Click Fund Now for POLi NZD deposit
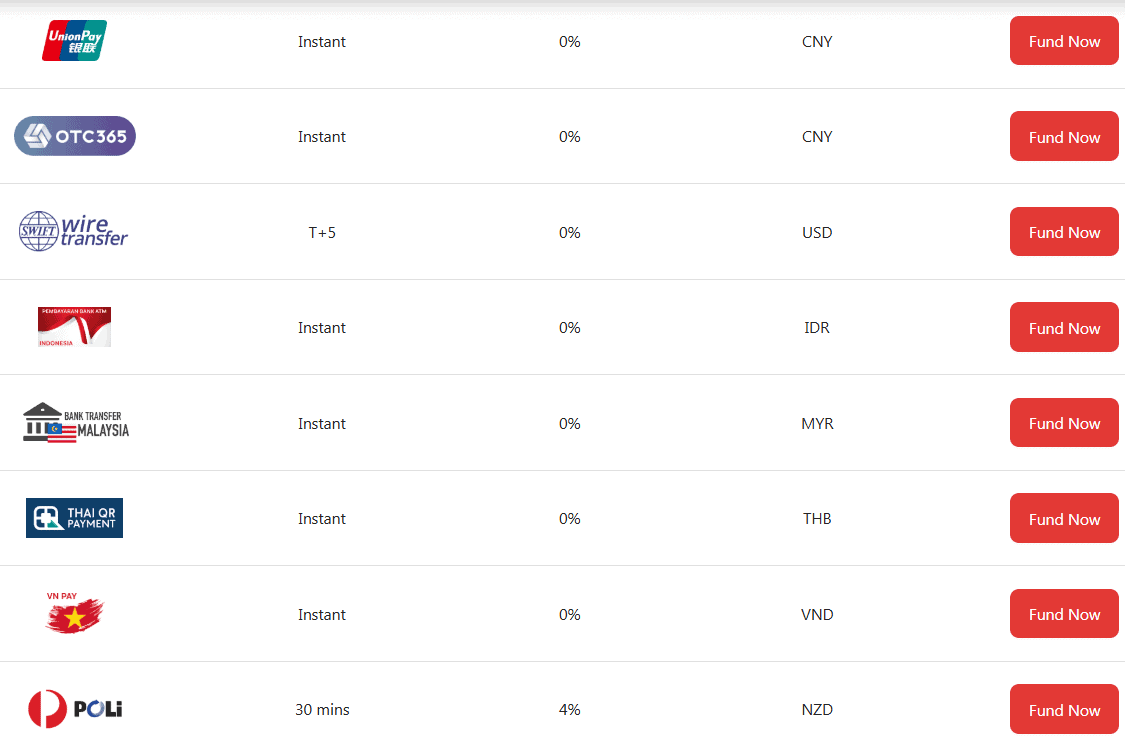 1064,709
